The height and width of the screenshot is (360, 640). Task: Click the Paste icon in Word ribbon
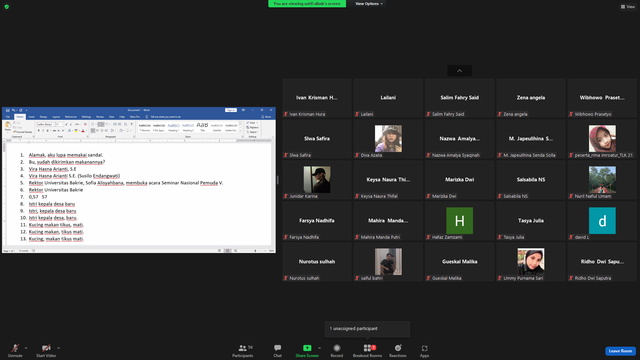pyautogui.click(x=8, y=124)
